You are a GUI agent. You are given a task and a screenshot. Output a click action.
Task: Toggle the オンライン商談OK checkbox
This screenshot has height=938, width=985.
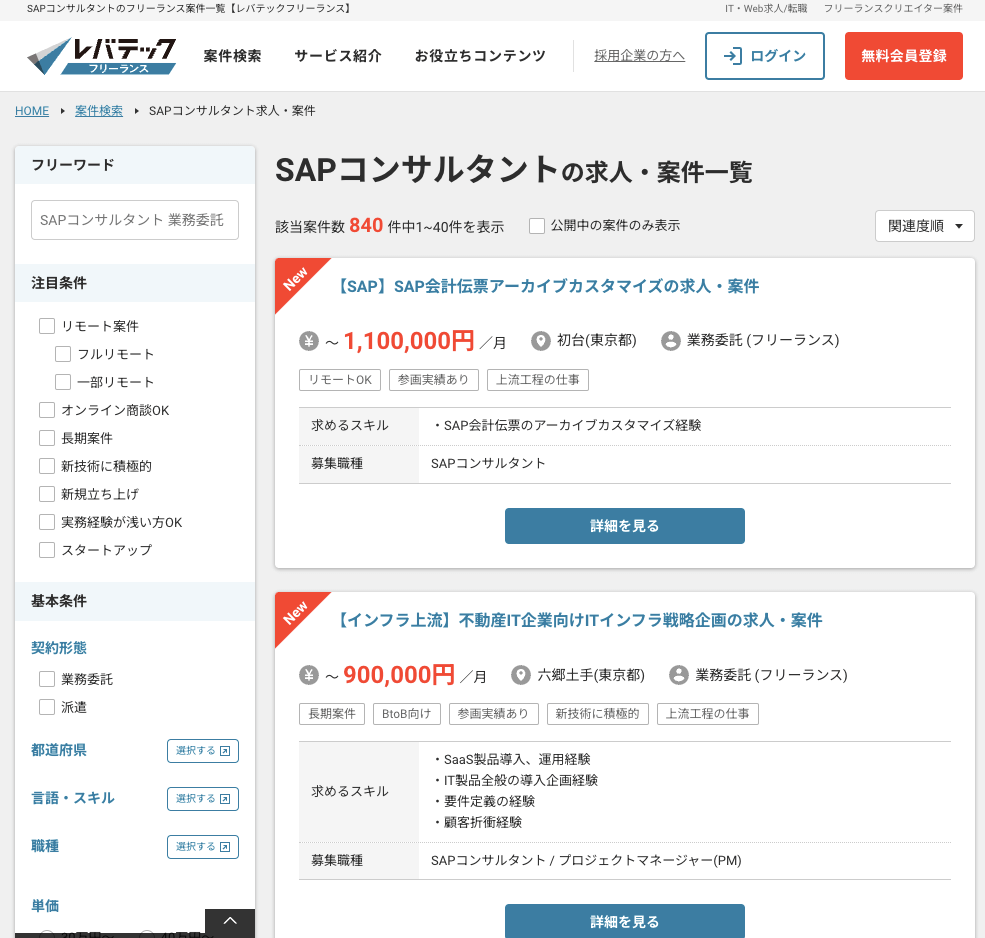47,410
